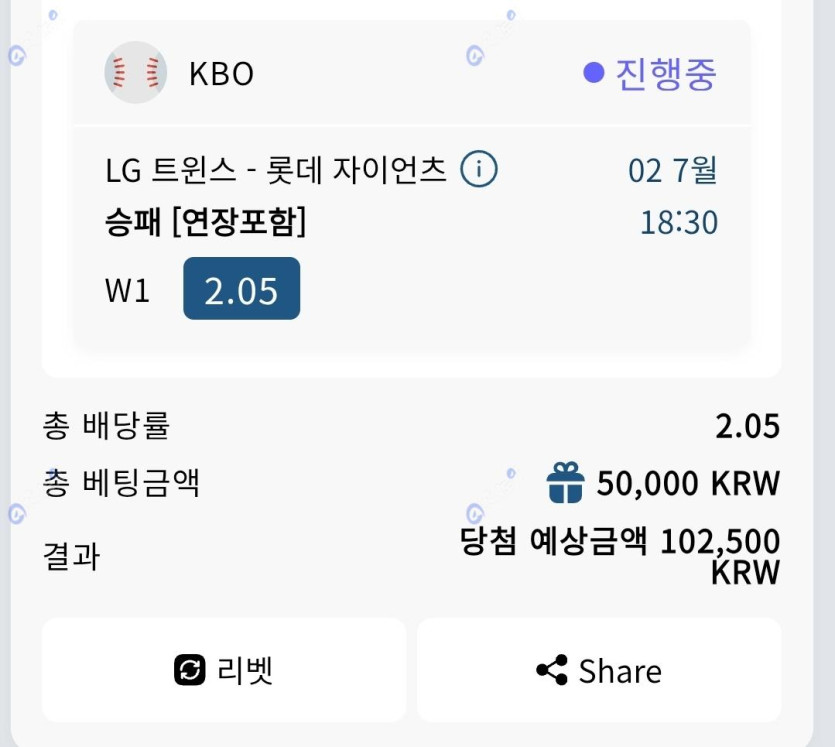Click the 당첨 예상금액 102,500 KRW text
835x747 pixels.
pyautogui.click(x=619, y=554)
